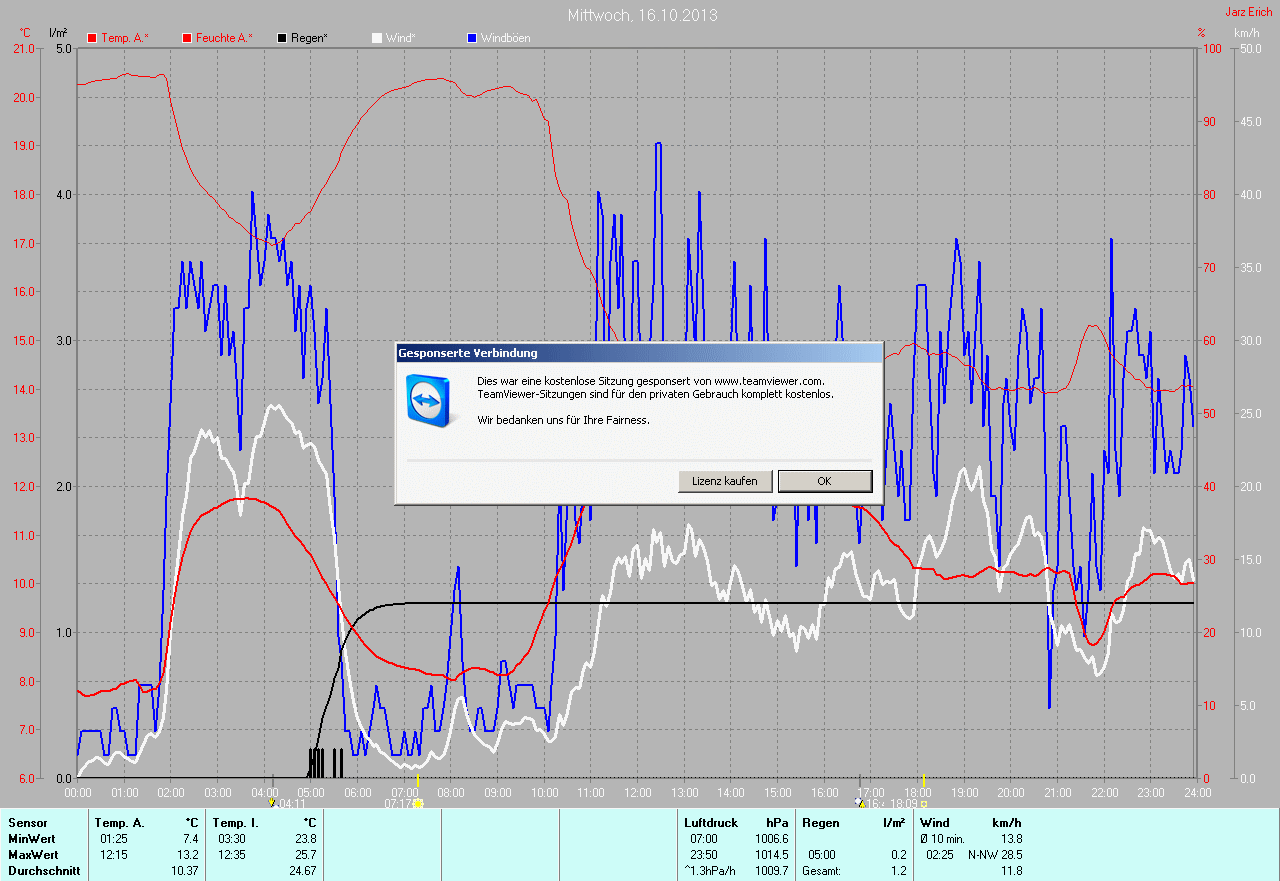Click the hPa unit label
This screenshot has width=1280, height=881.
pyautogui.click(x=777, y=823)
